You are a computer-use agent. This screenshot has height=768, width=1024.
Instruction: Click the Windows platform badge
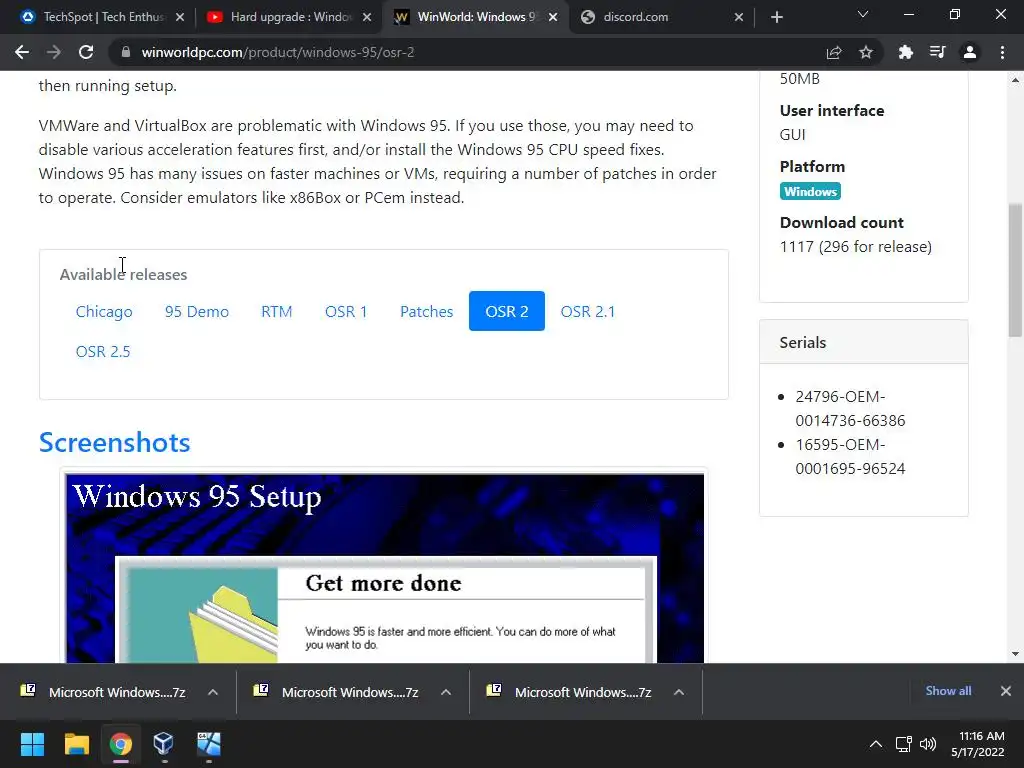point(810,191)
